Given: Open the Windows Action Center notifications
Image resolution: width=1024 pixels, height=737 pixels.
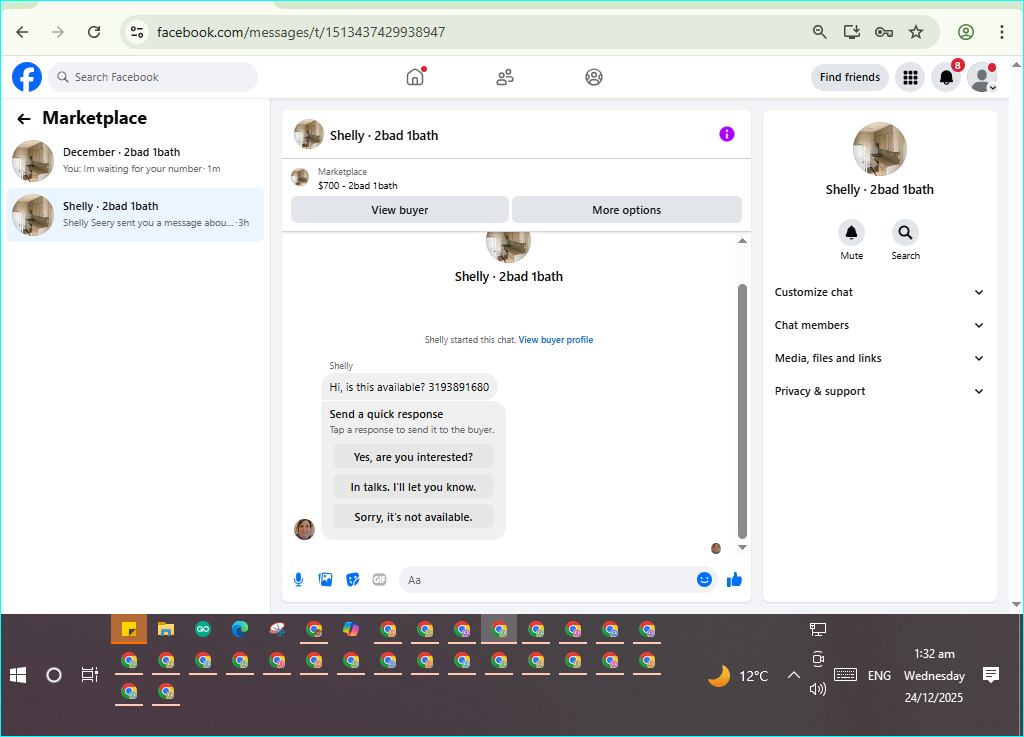Looking at the screenshot, I should tap(991, 675).
